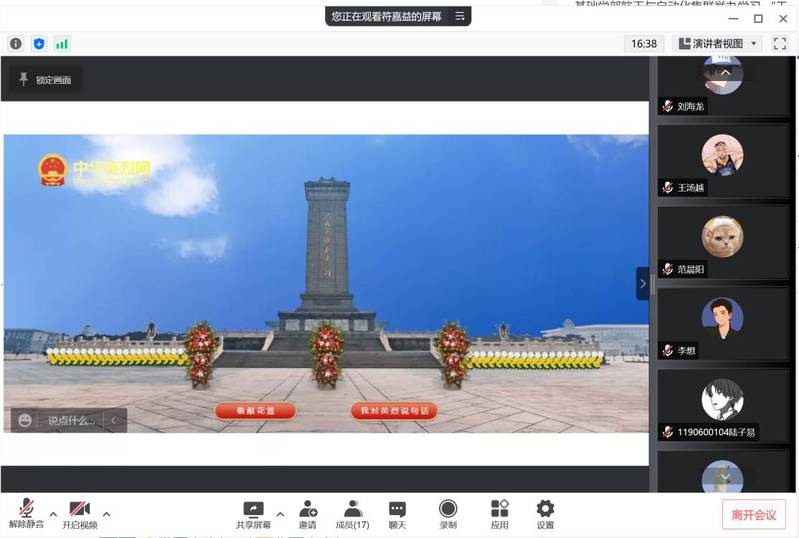Start recording with 录制 button
The width and height of the screenshot is (799, 538).
[448, 514]
